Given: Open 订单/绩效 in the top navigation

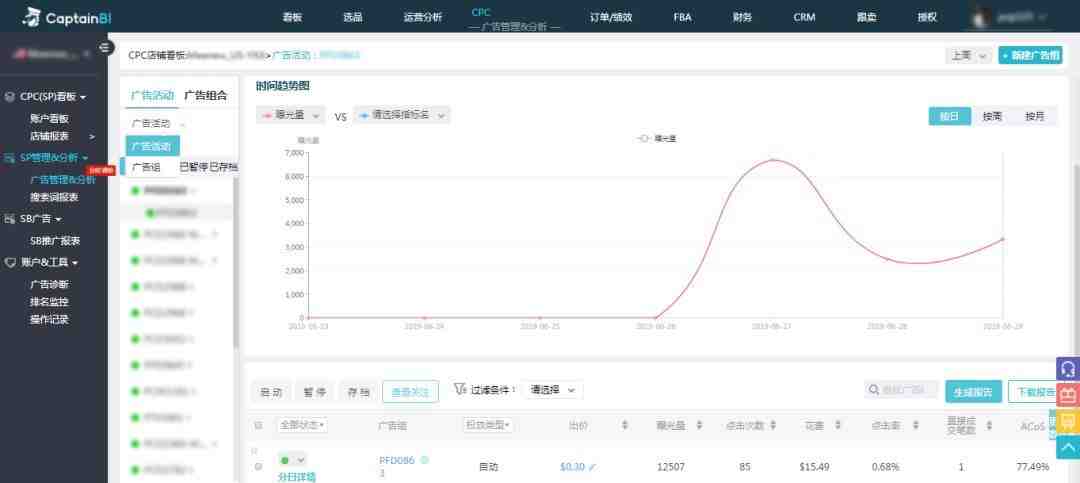Looking at the screenshot, I should click(611, 17).
